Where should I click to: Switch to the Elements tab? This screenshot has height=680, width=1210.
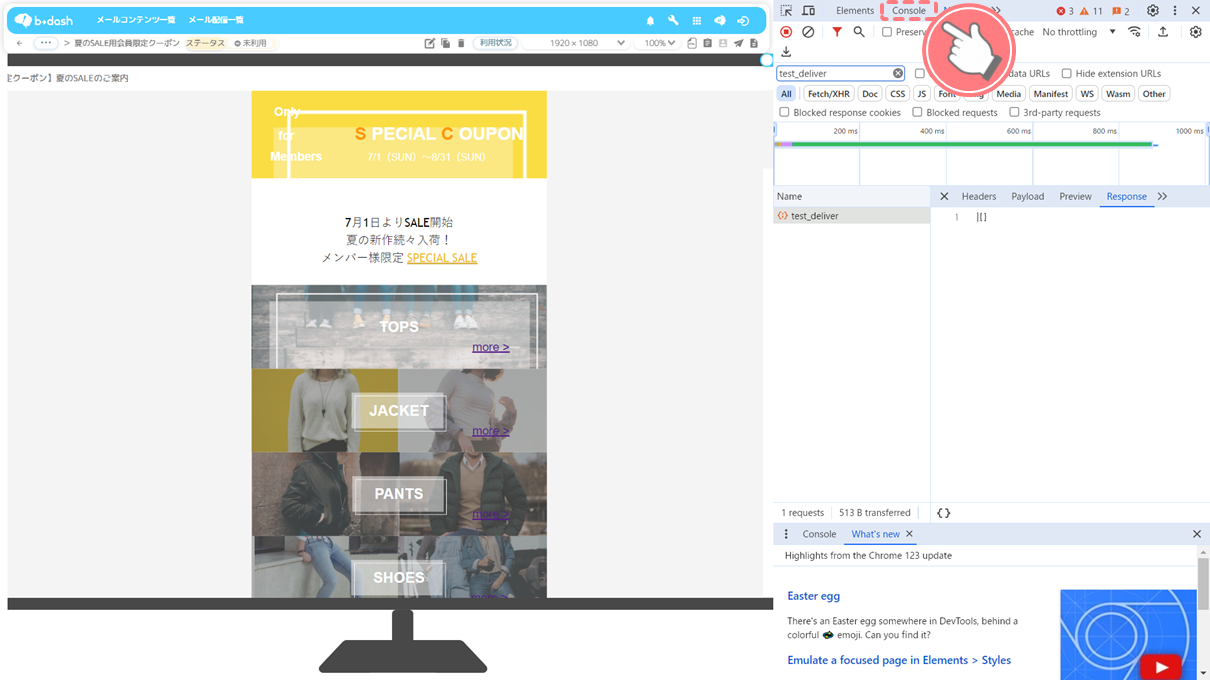(855, 11)
